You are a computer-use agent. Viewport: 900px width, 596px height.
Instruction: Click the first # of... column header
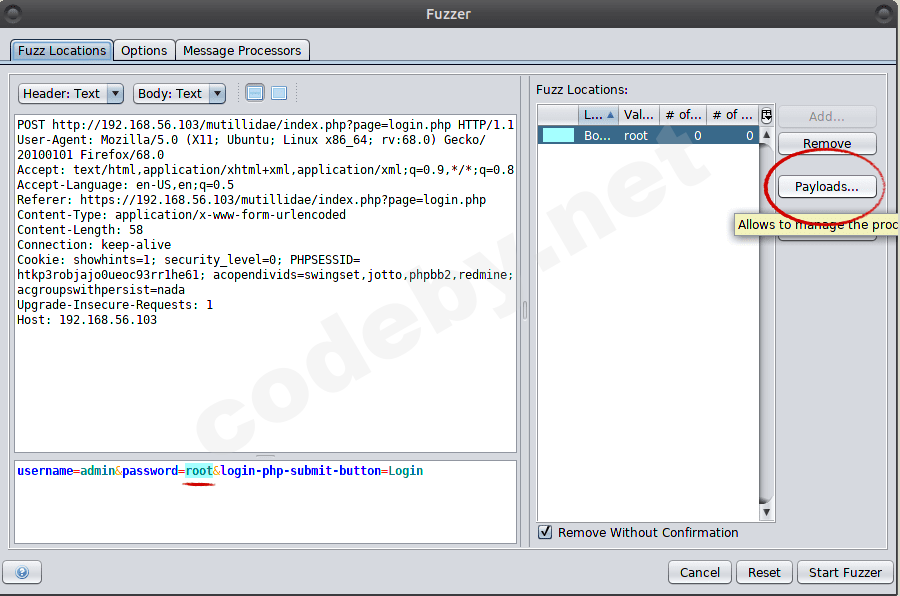point(683,115)
